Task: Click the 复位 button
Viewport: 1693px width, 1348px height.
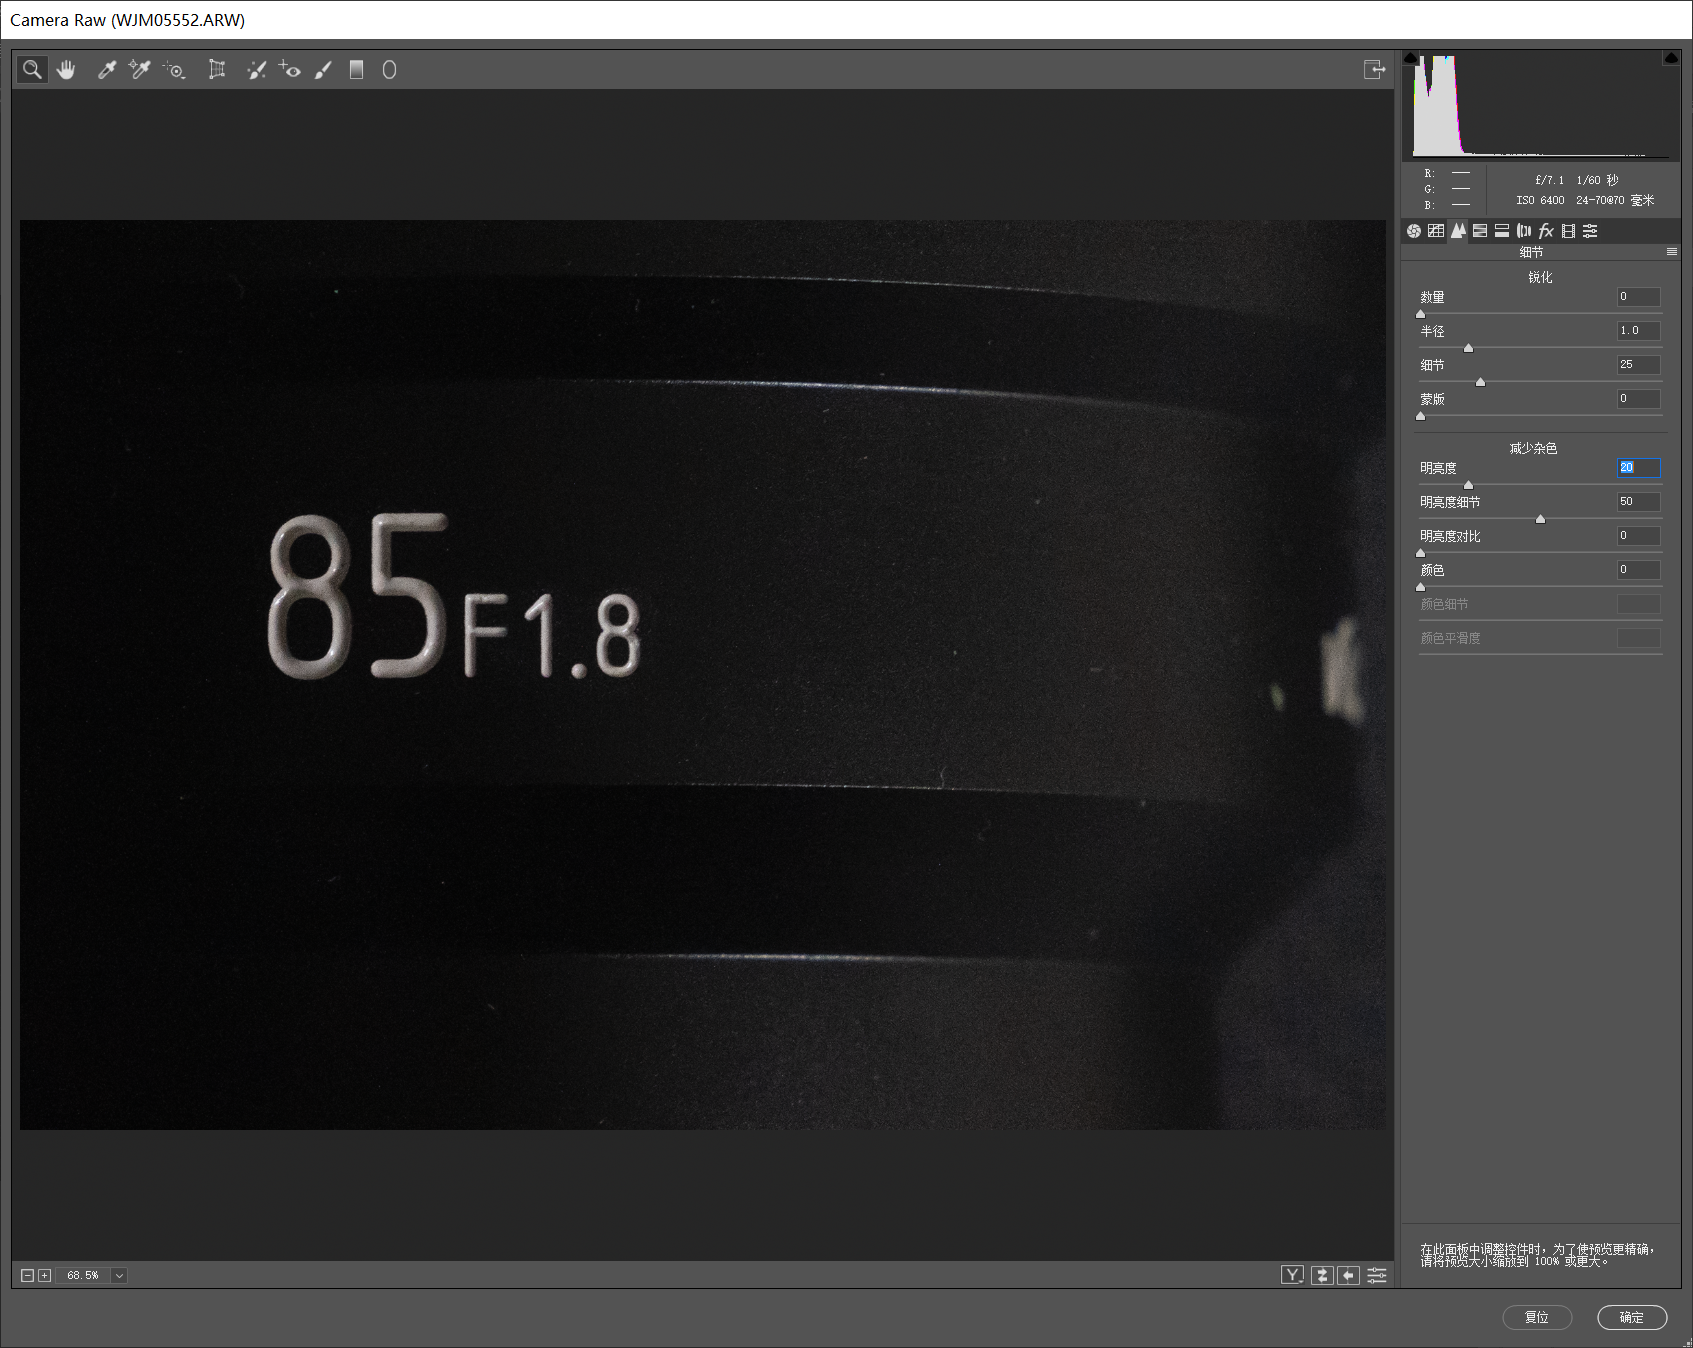Action: (x=1537, y=1317)
